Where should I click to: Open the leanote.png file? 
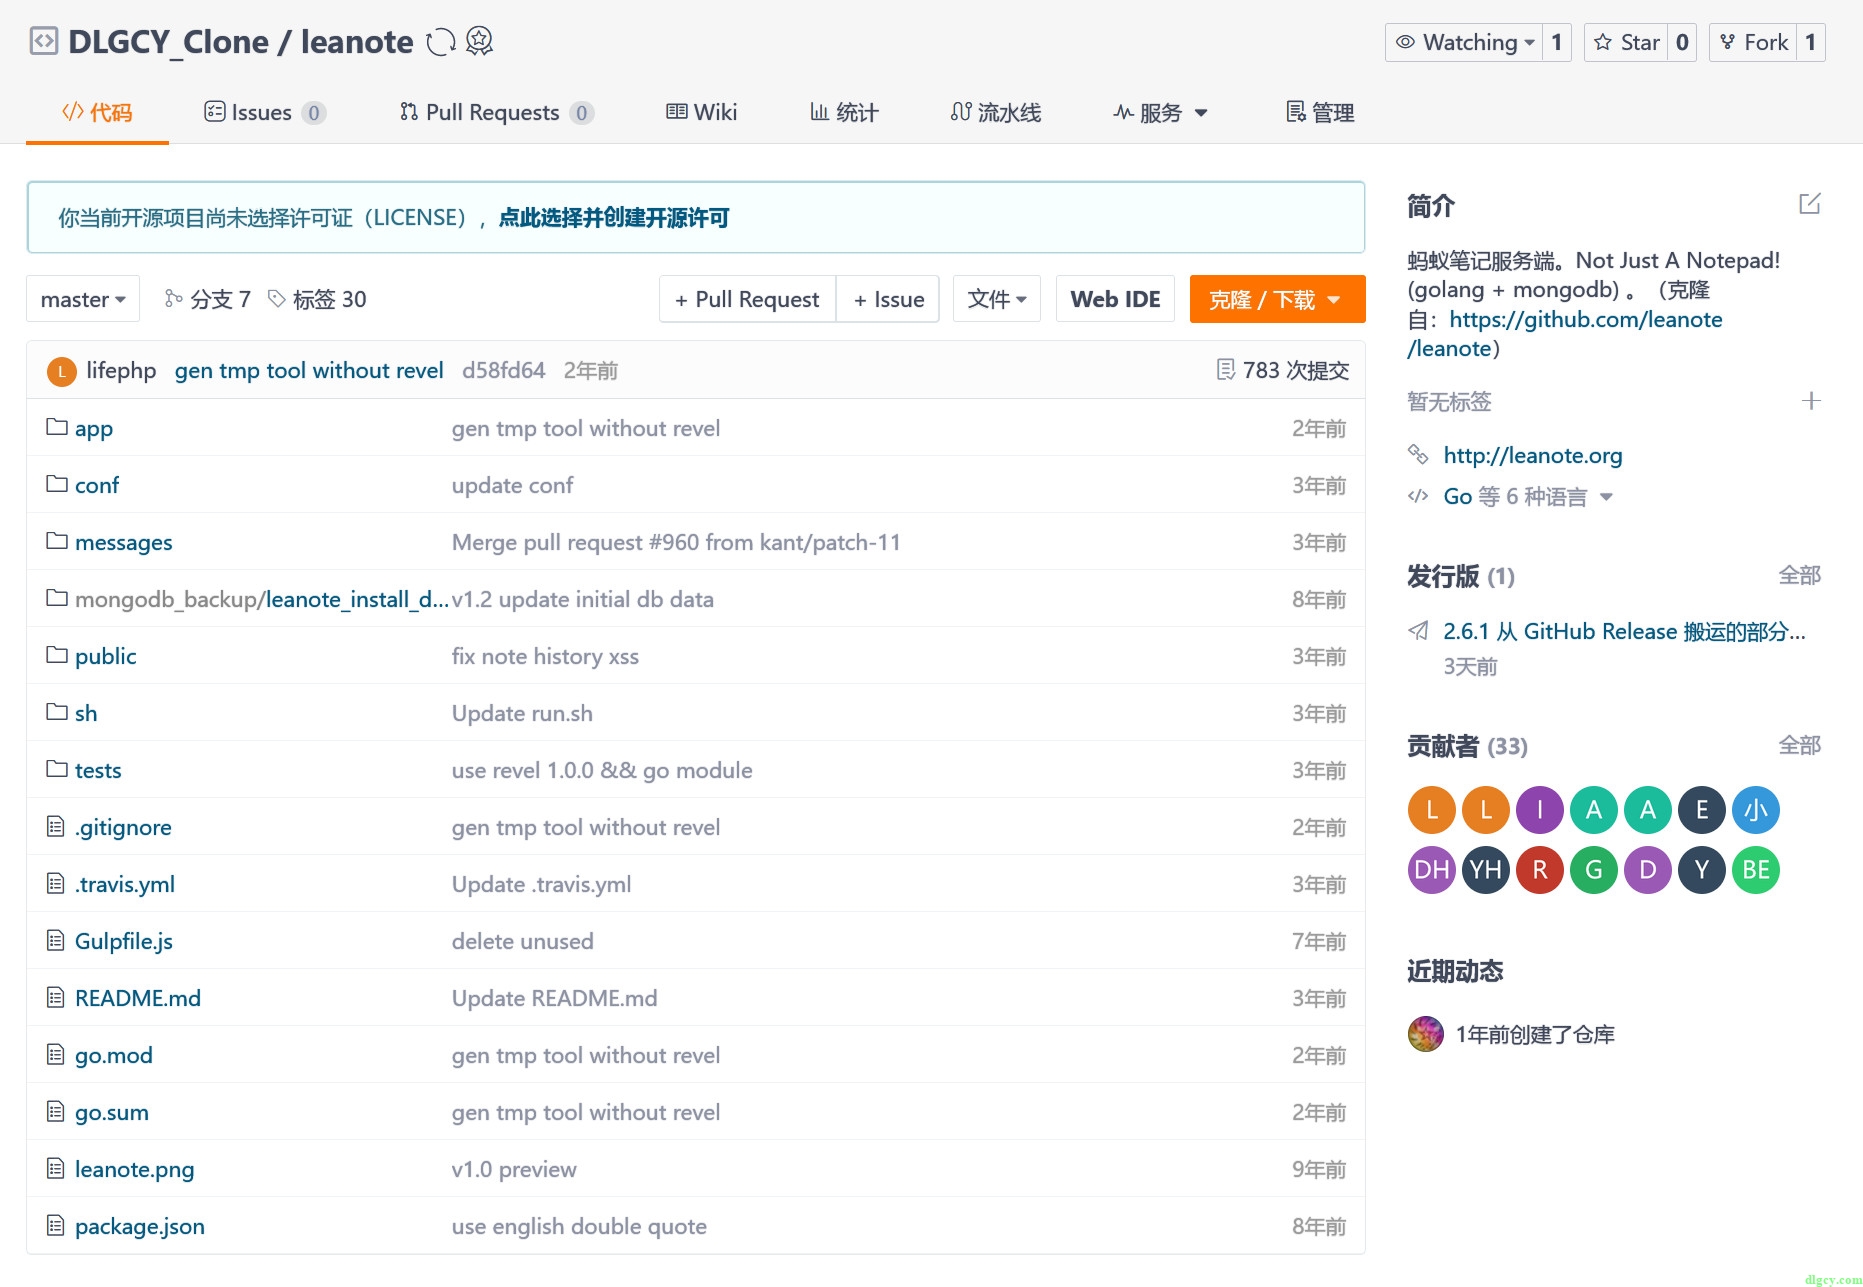[x=134, y=1169]
